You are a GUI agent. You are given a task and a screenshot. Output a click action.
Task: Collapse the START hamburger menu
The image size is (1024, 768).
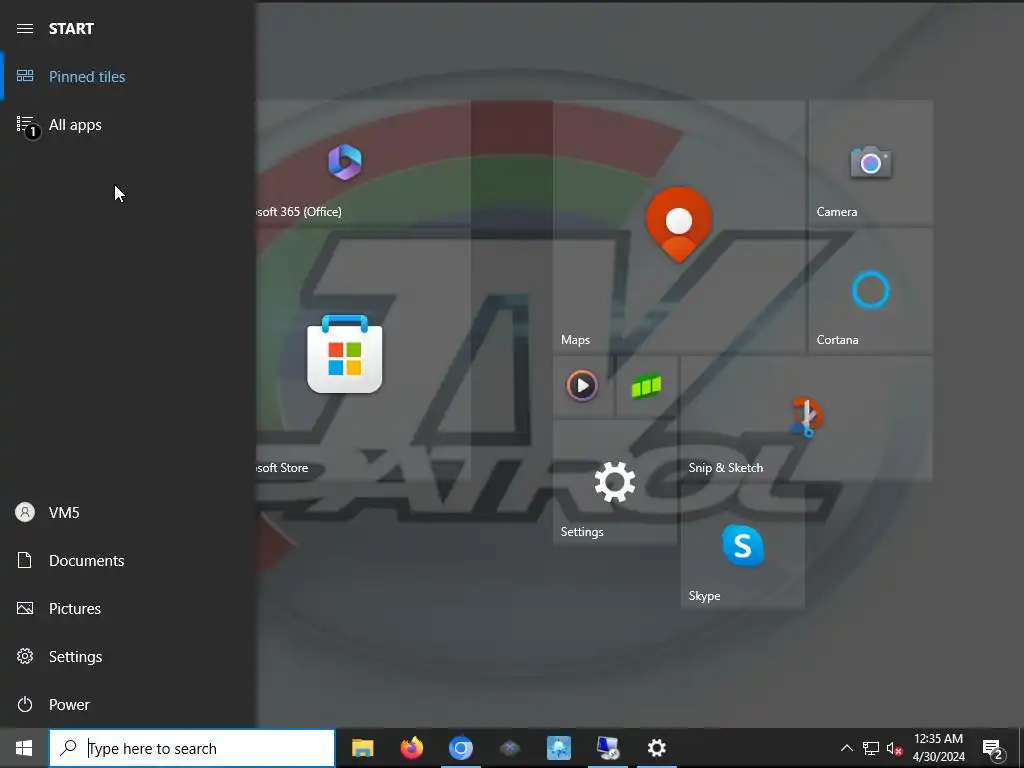25,28
